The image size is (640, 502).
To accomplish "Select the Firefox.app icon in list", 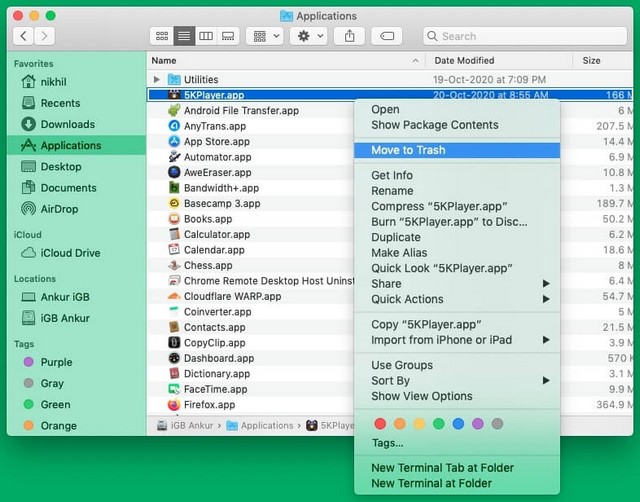I will pyautogui.click(x=173, y=405).
